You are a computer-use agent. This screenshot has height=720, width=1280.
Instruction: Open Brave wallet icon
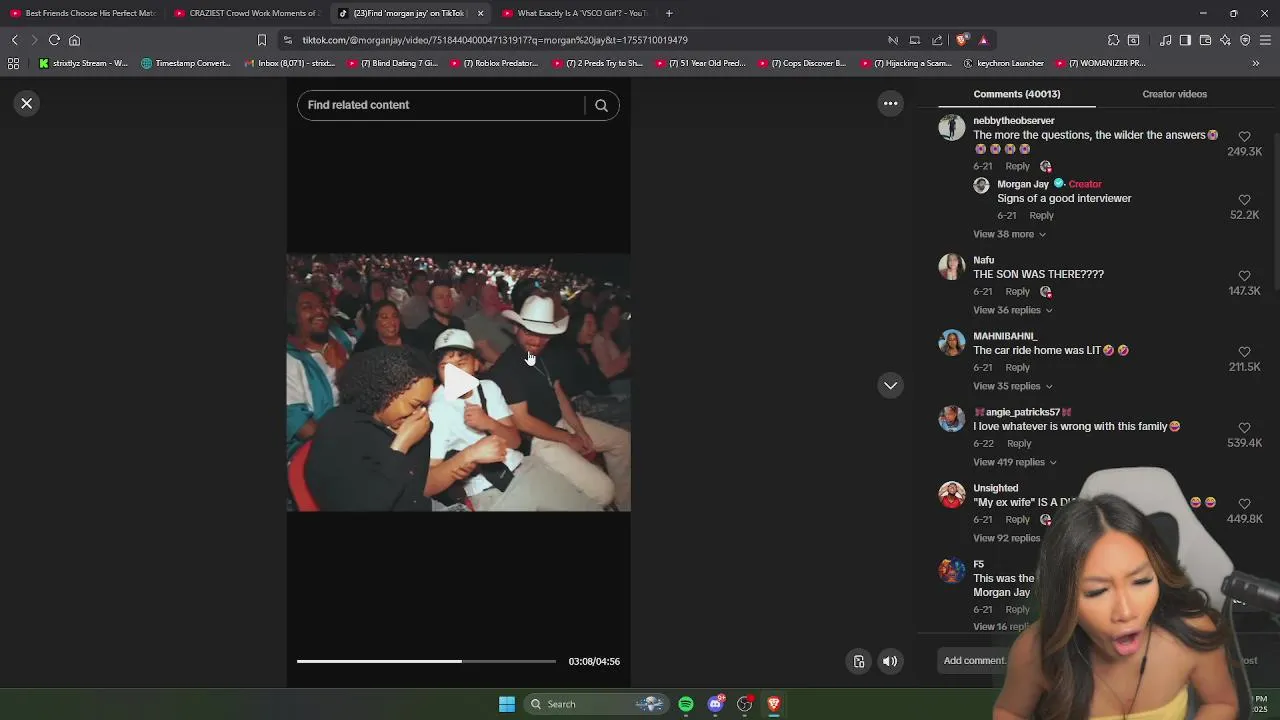pos(1205,40)
